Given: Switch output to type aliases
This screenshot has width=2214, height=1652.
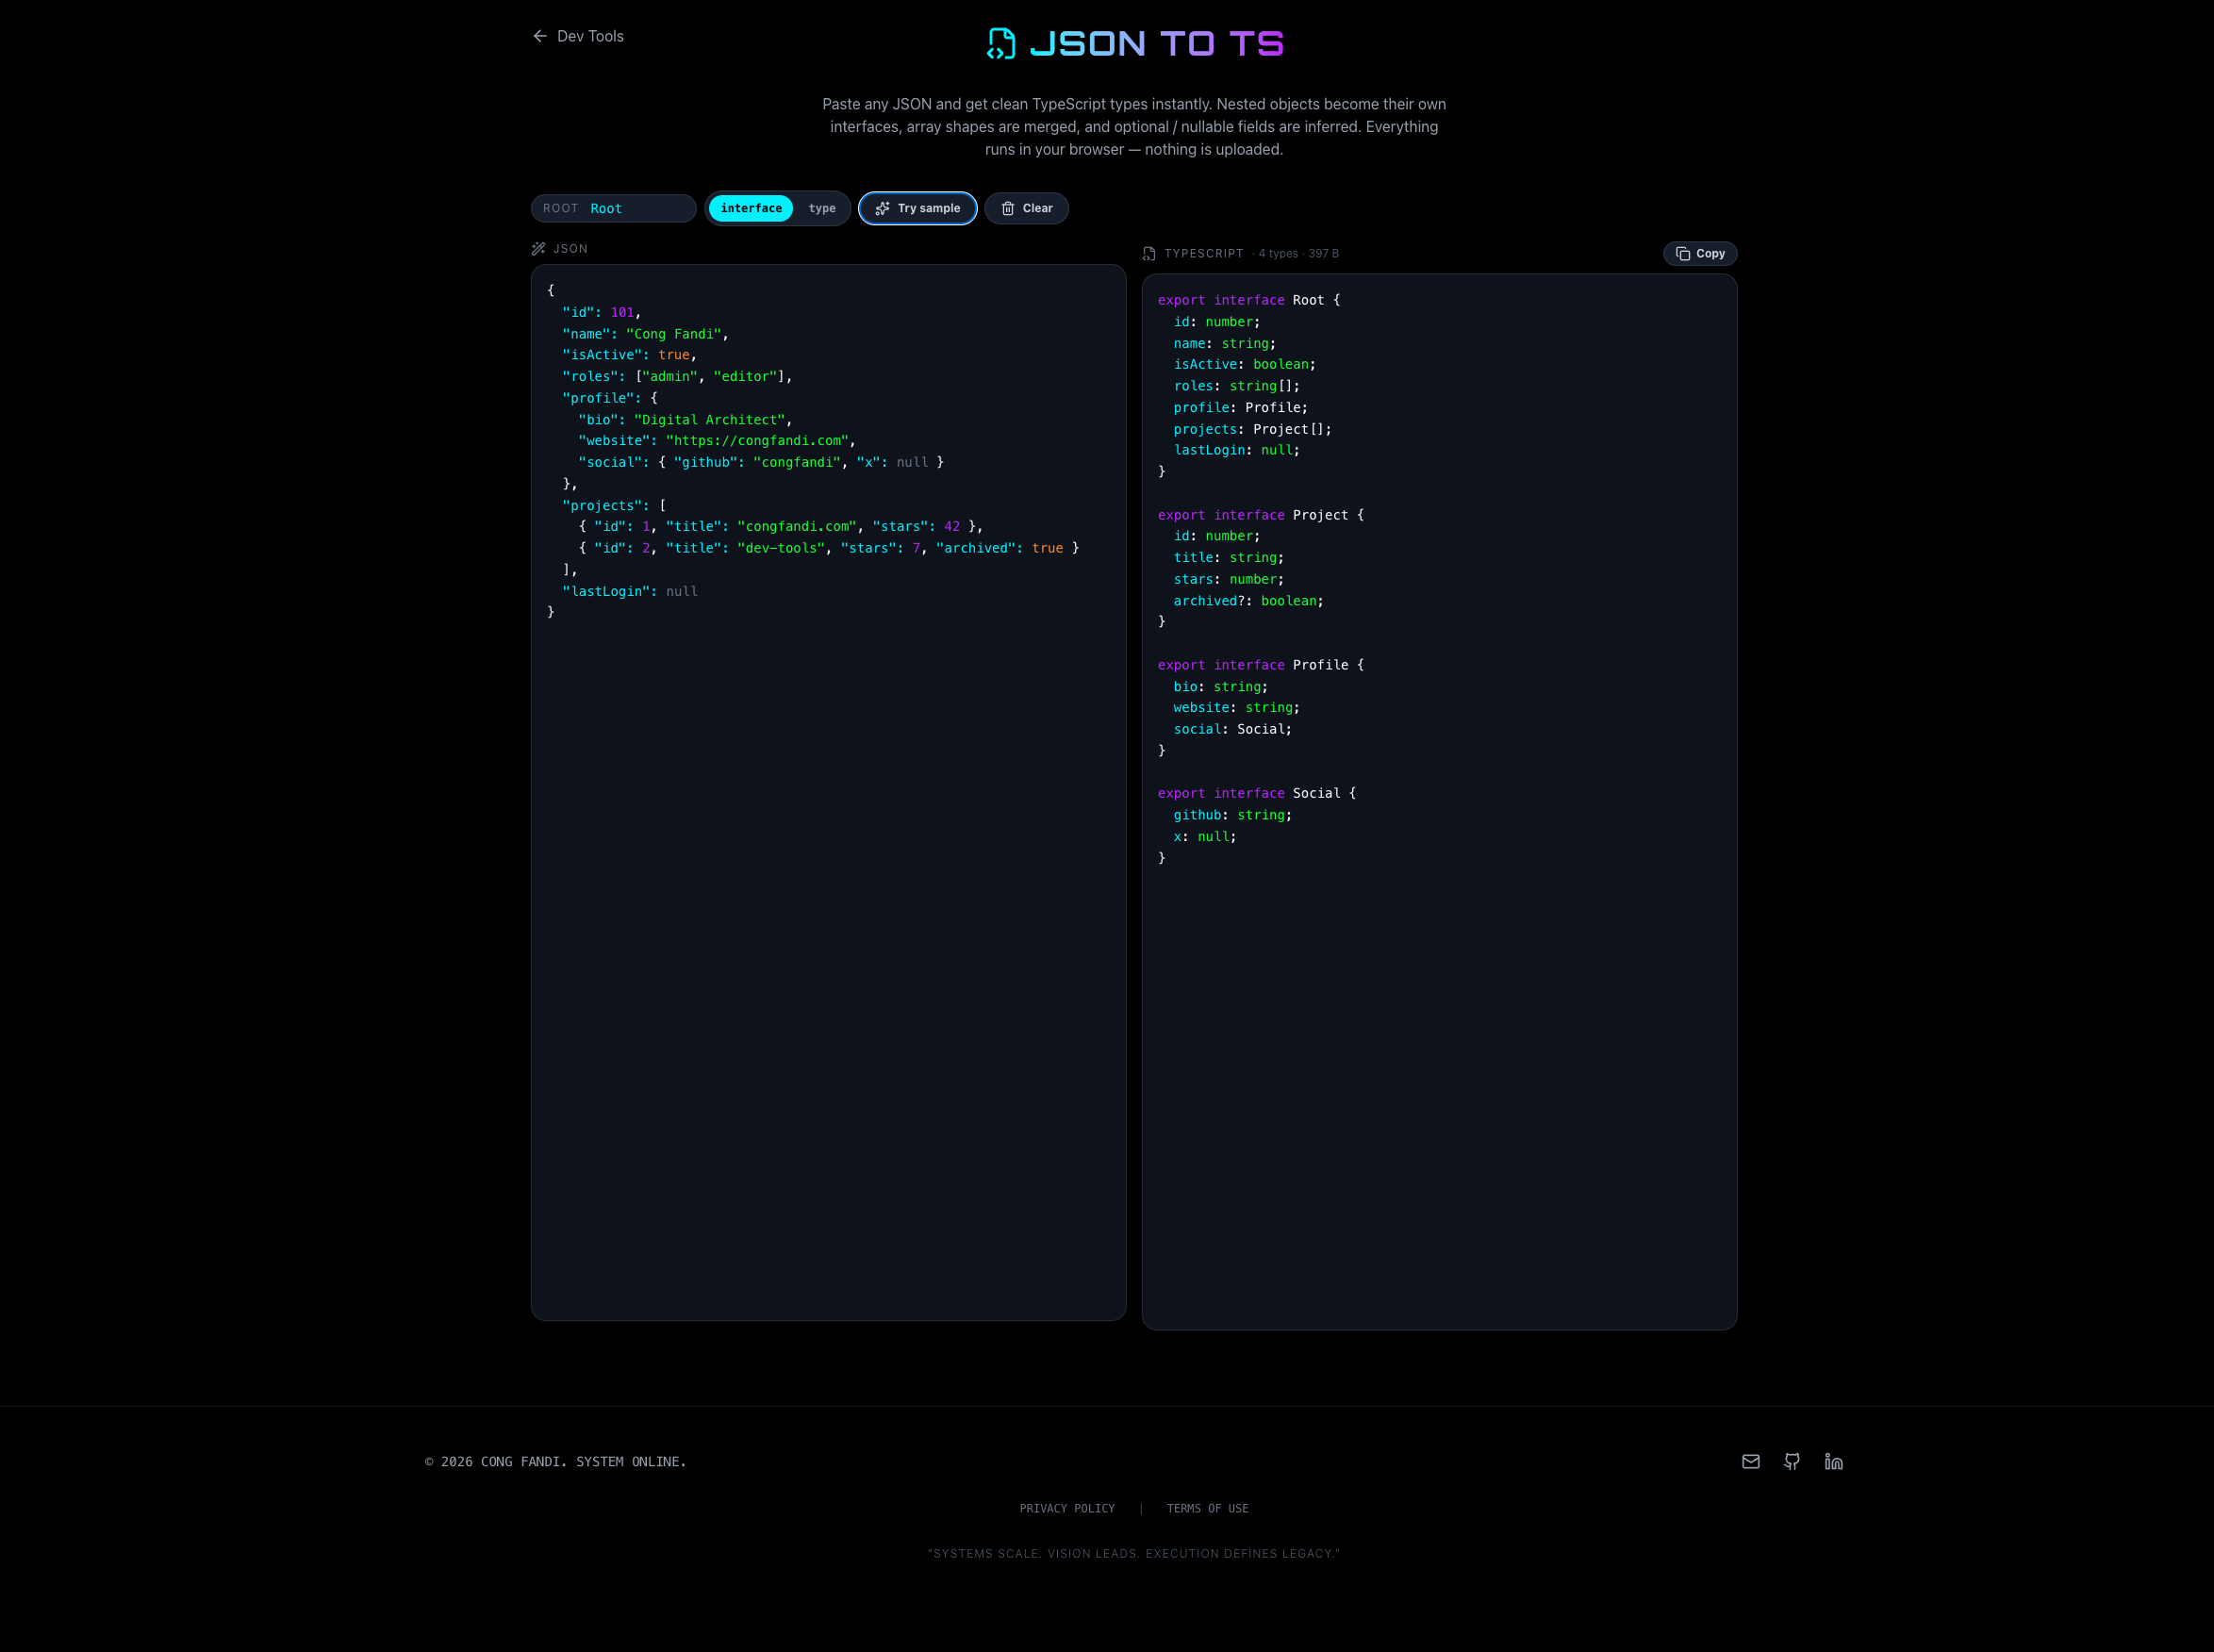Looking at the screenshot, I should [x=822, y=208].
